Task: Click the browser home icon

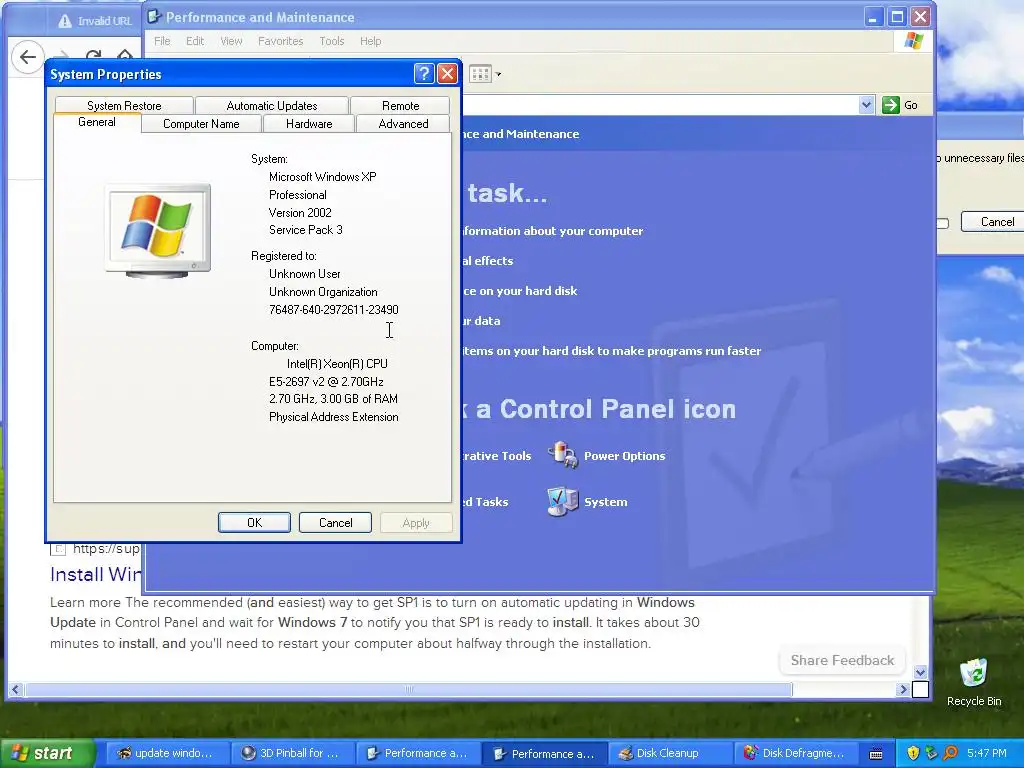Action: coord(125,56)
